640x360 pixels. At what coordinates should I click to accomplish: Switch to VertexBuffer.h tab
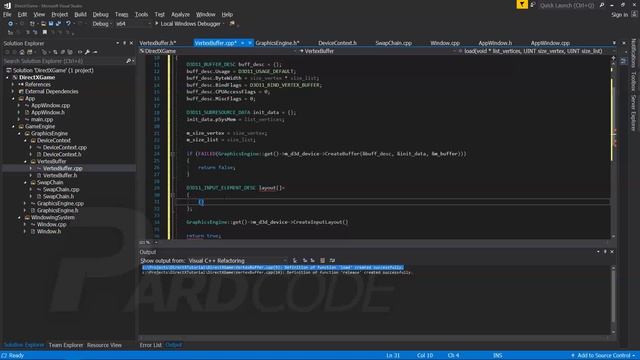tap(158, 43)
